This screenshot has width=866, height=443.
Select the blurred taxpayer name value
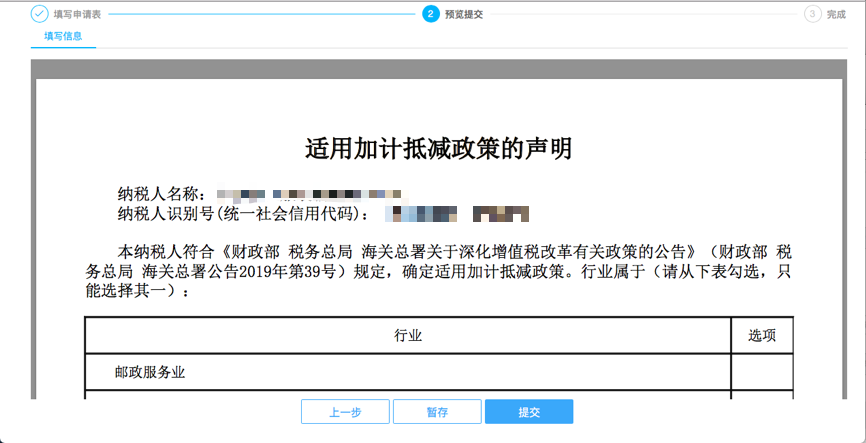pyautogui.click(x=308, y=192)
